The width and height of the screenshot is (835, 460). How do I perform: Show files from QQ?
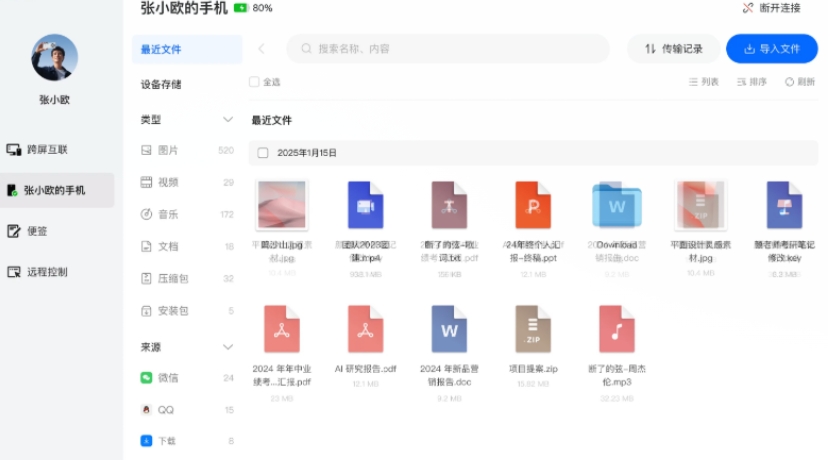(187, 410)
